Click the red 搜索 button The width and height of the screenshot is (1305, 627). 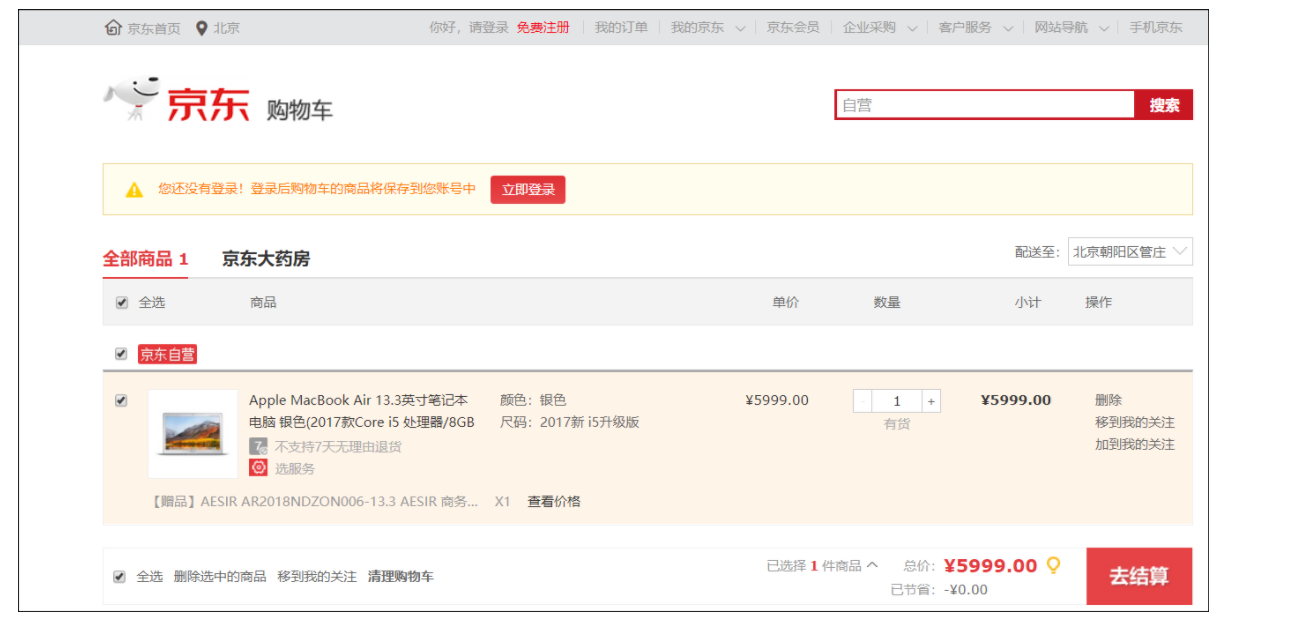click(x=1164, y=105)
